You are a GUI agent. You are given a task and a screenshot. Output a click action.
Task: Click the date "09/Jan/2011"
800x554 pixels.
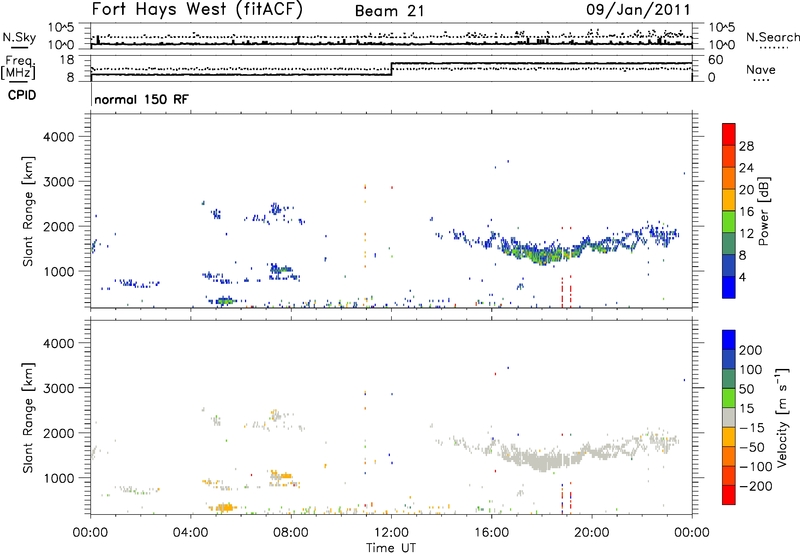pyautogui.click(x=638, y=9)
